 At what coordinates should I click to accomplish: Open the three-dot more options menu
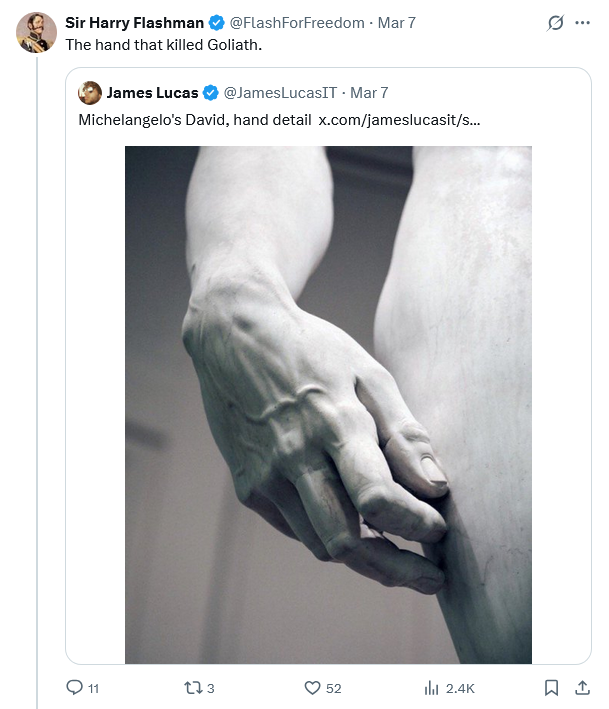[583, 23]
